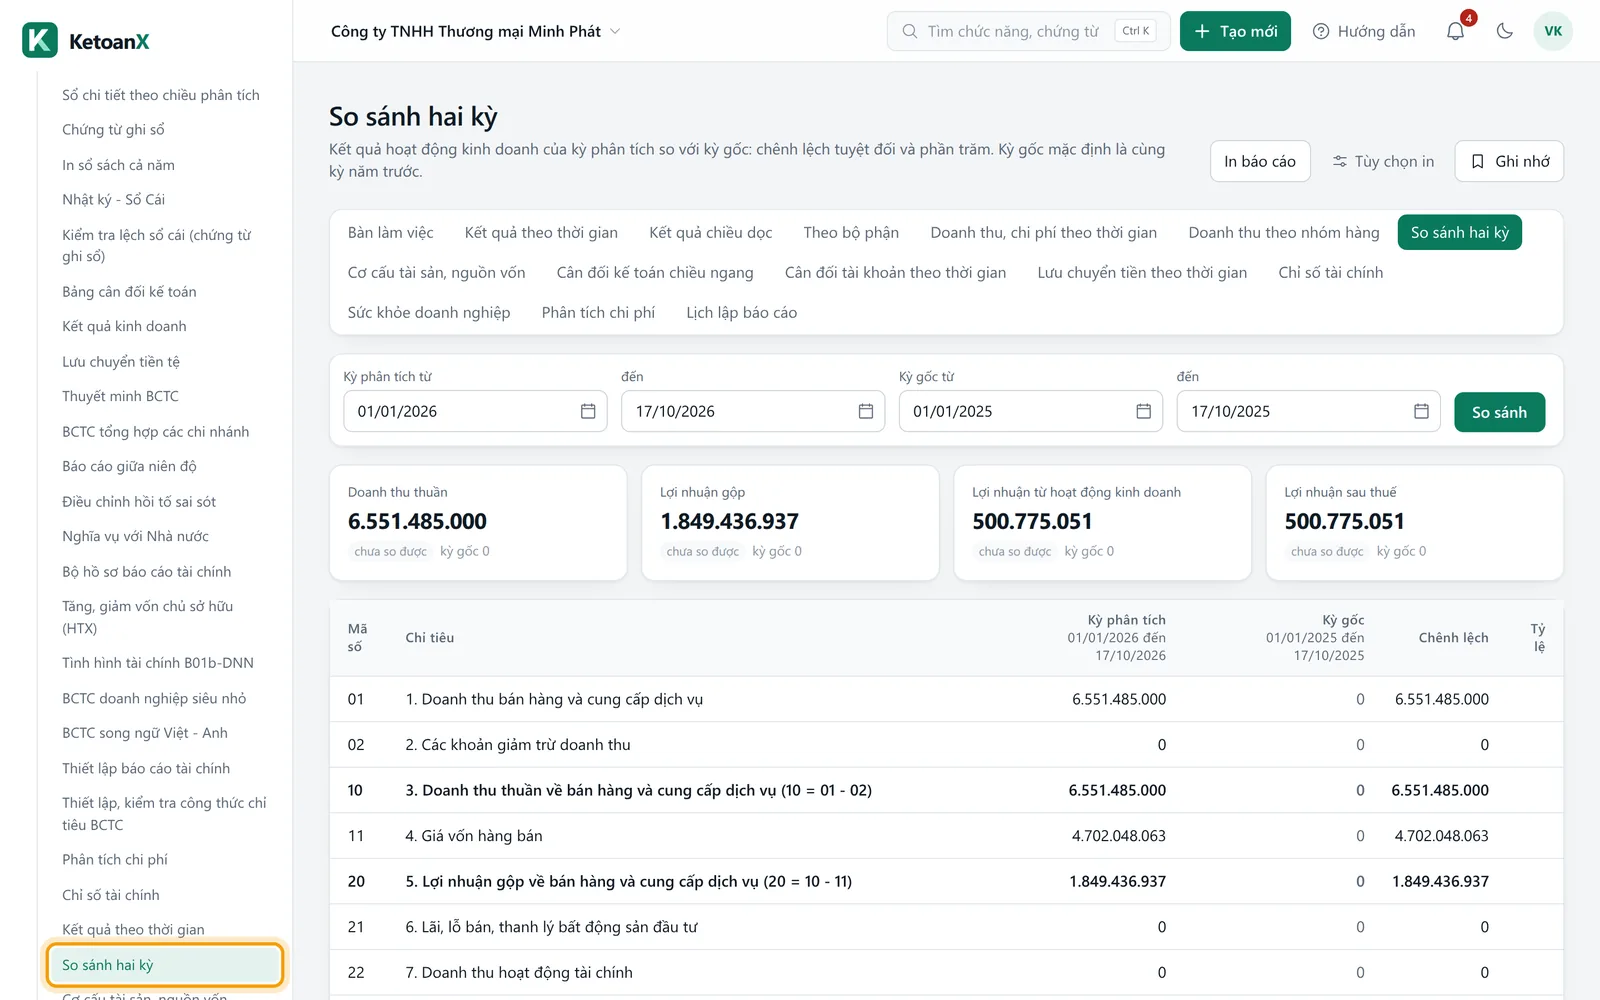Screen dimensions: 1600x1000
Task: Switch to Bàn làm việc tab
Action: point(390,232)
